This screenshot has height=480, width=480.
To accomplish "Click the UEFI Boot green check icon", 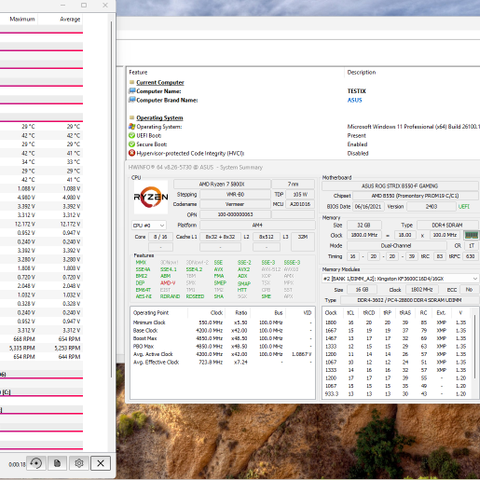I will point(132,136).
